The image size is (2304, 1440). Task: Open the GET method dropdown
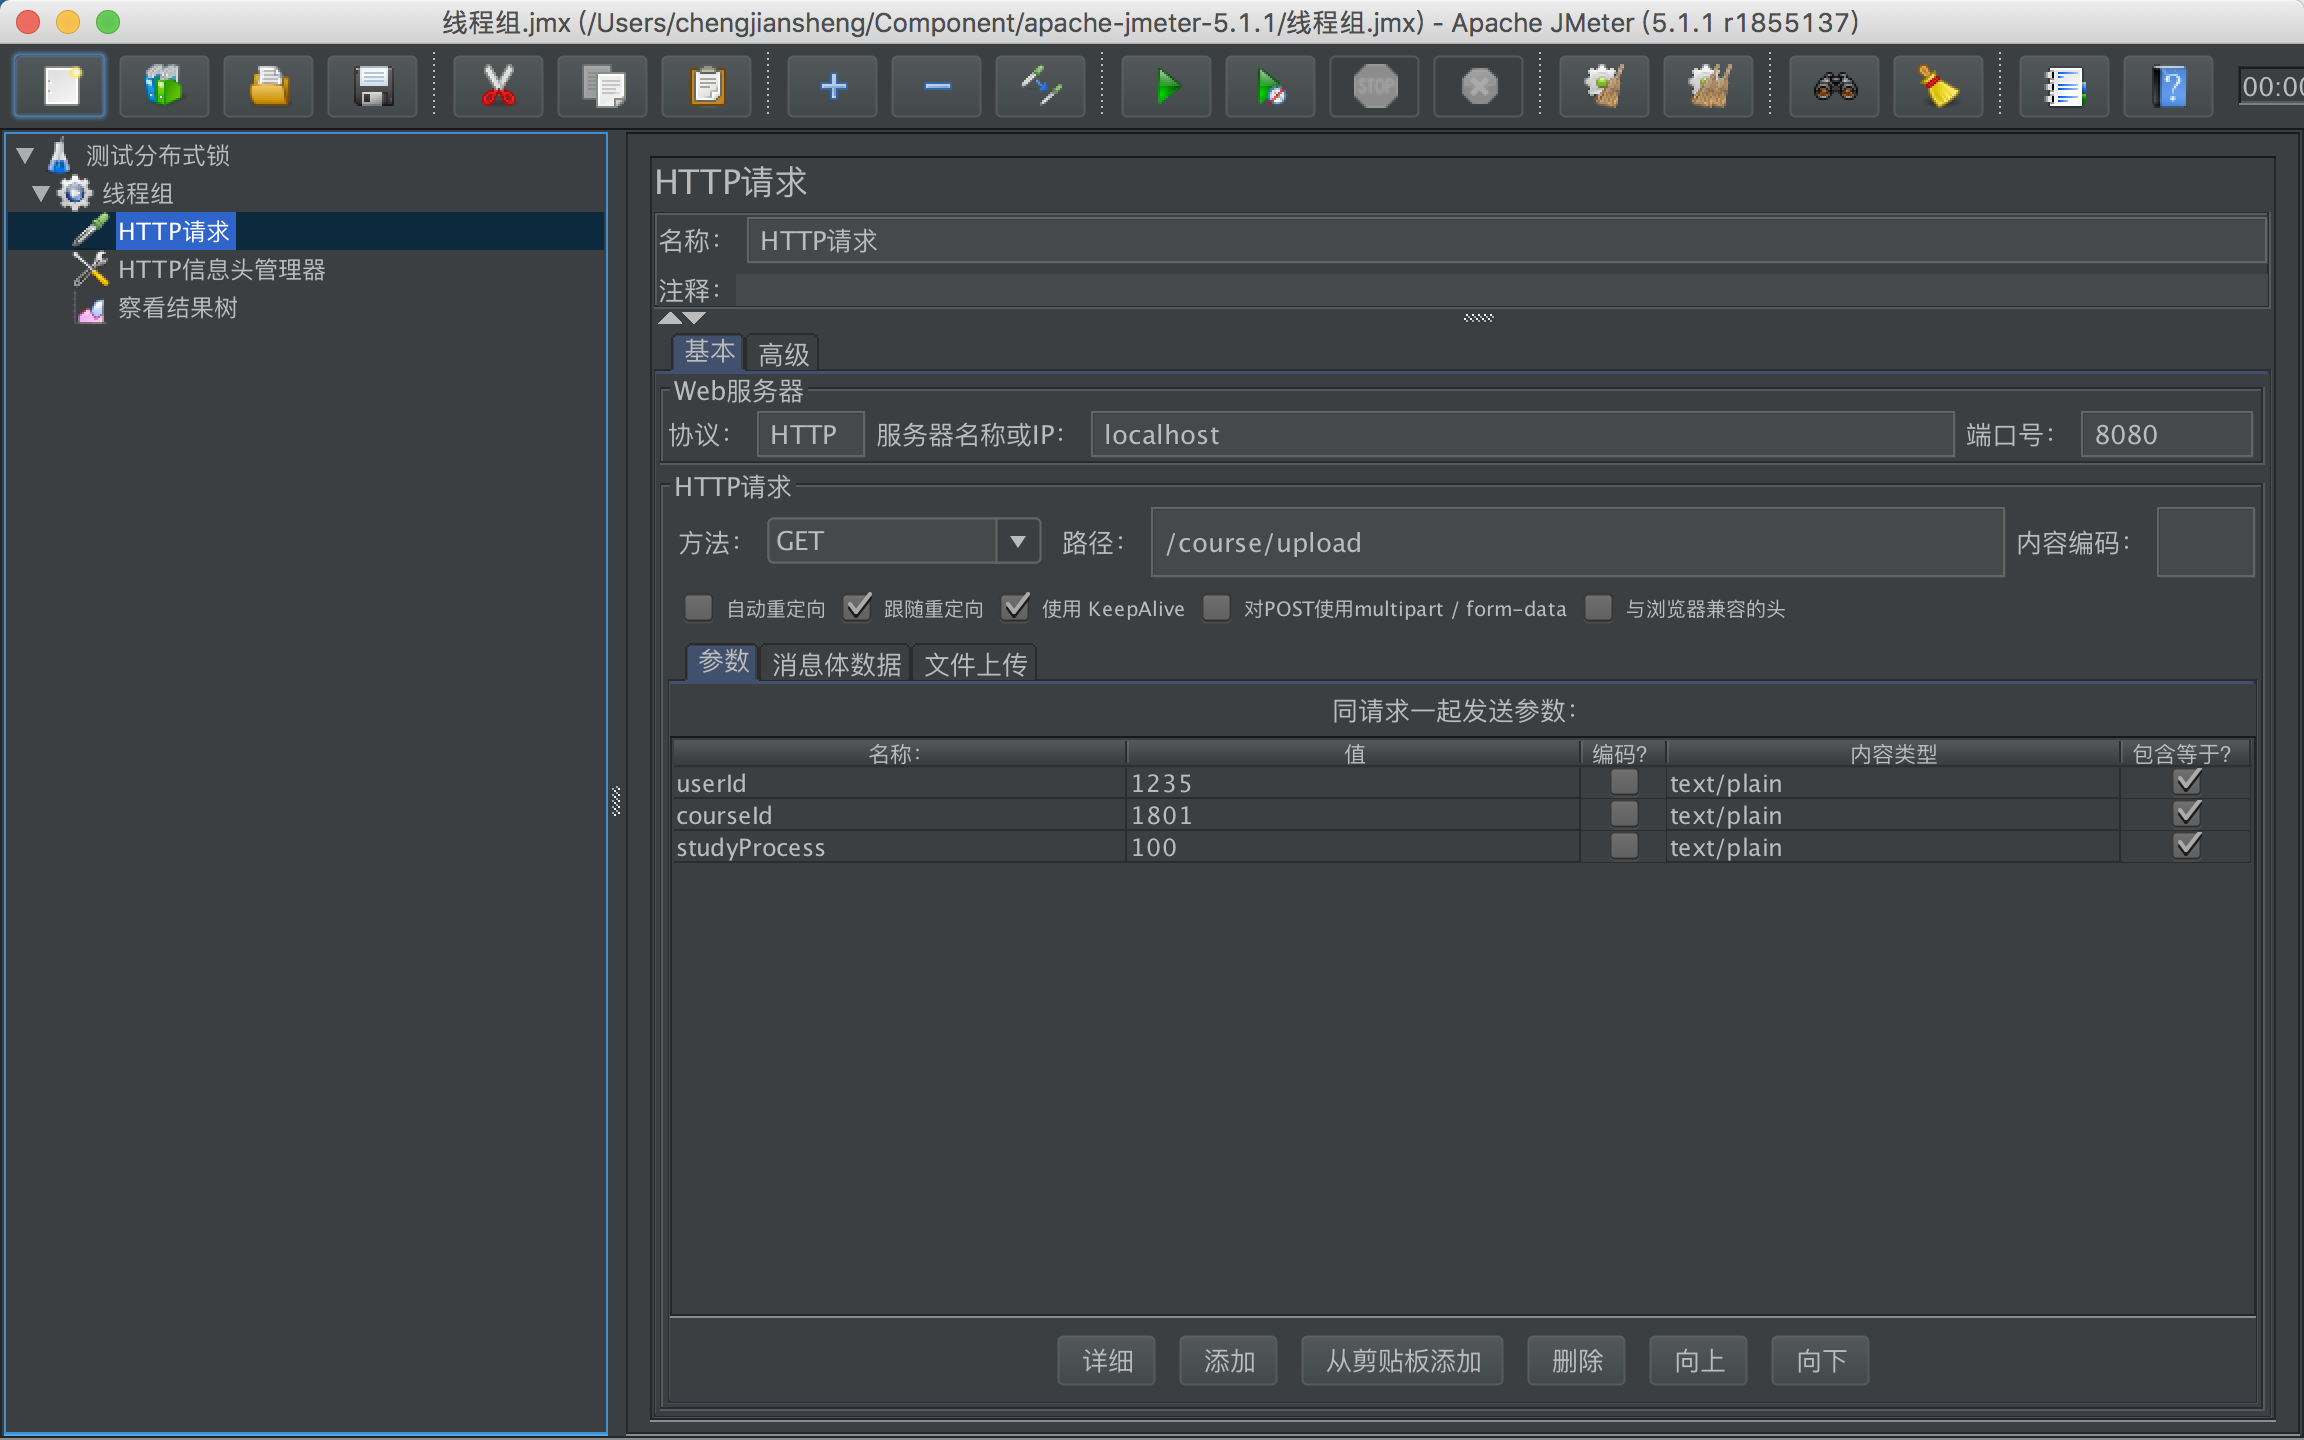click(x=1017, y=542)
